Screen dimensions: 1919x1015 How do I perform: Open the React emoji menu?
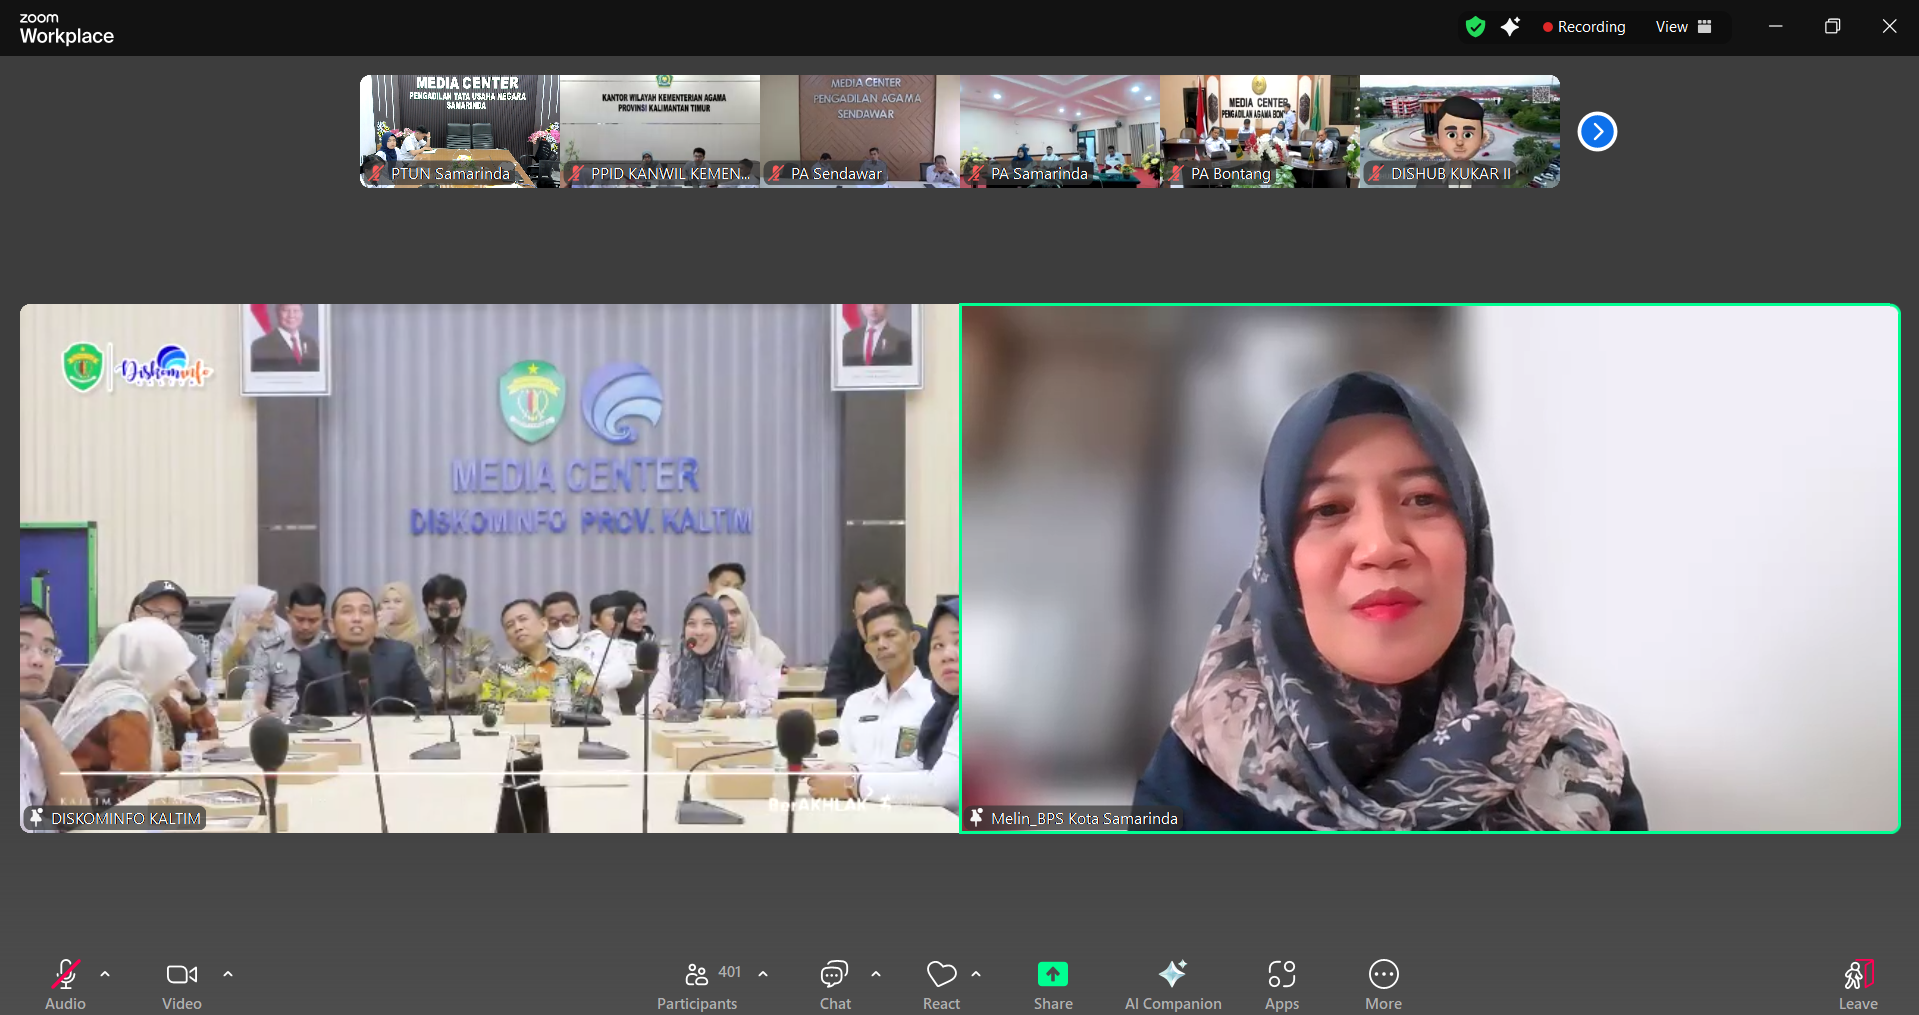click(x=941, y=984)
